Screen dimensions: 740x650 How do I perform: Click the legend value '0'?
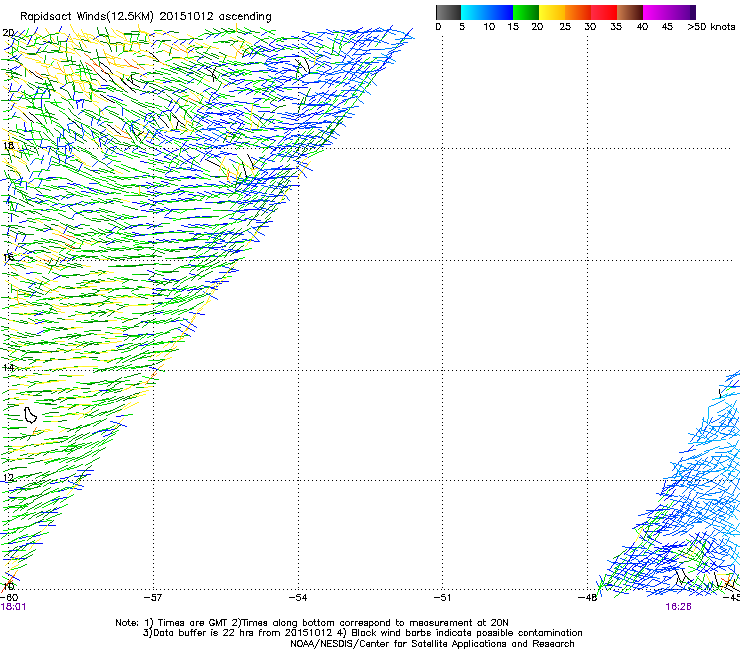click(x=438, y=27)
